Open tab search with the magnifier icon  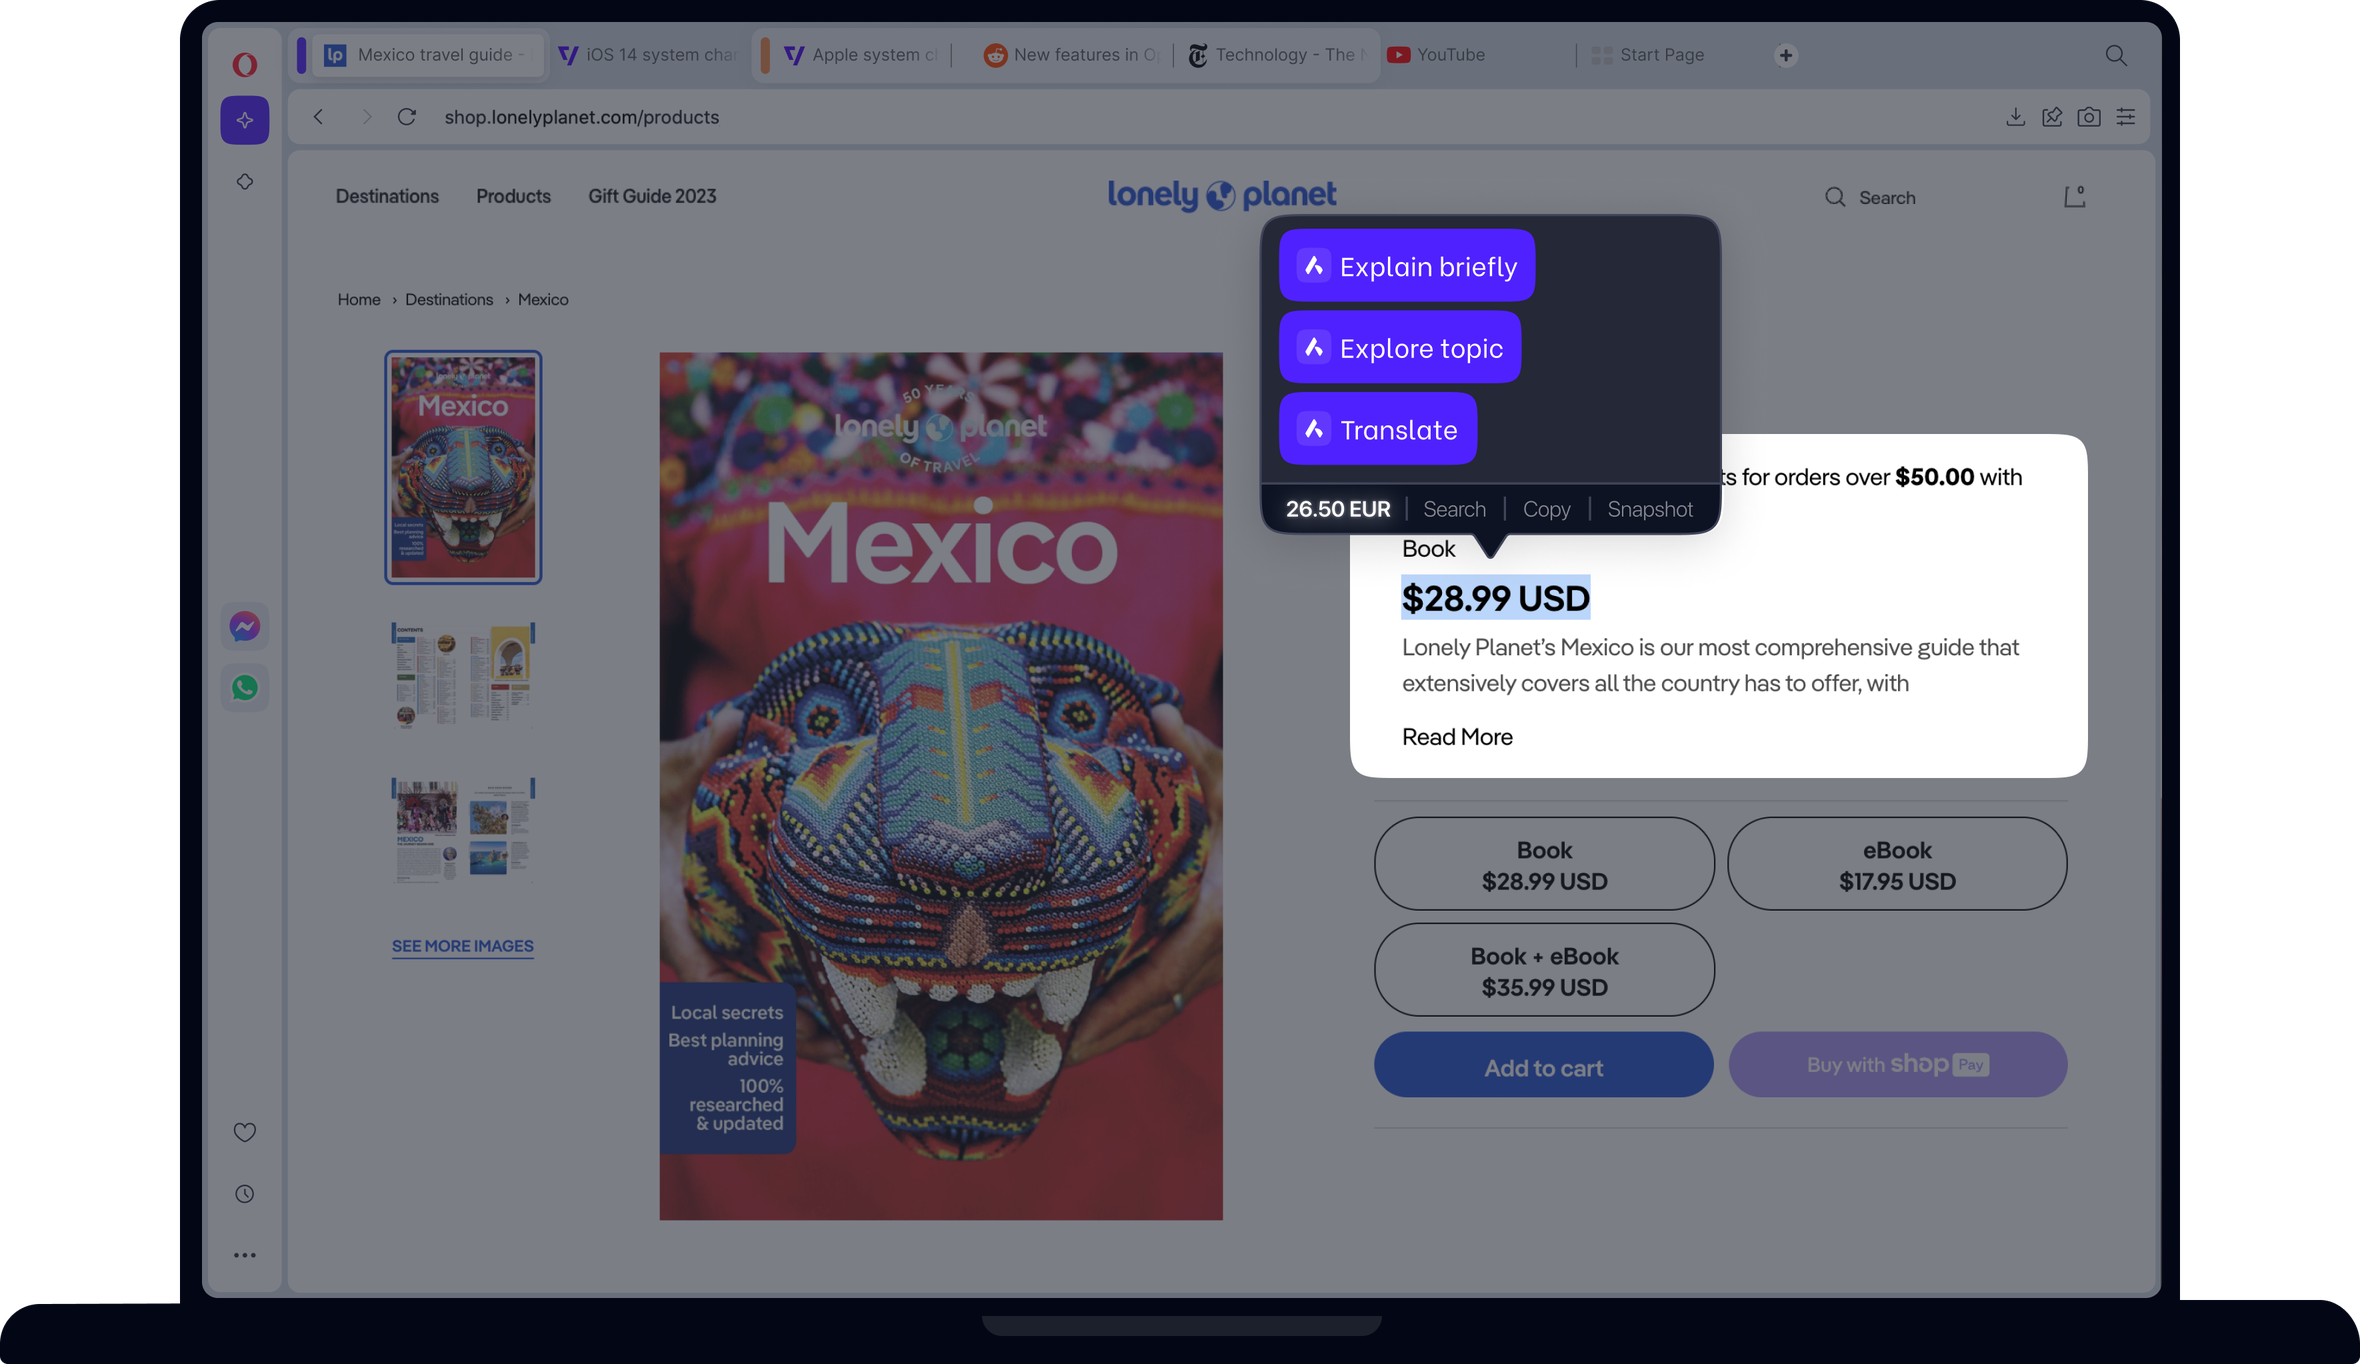pyautogui.click(x=2116, y=55)
